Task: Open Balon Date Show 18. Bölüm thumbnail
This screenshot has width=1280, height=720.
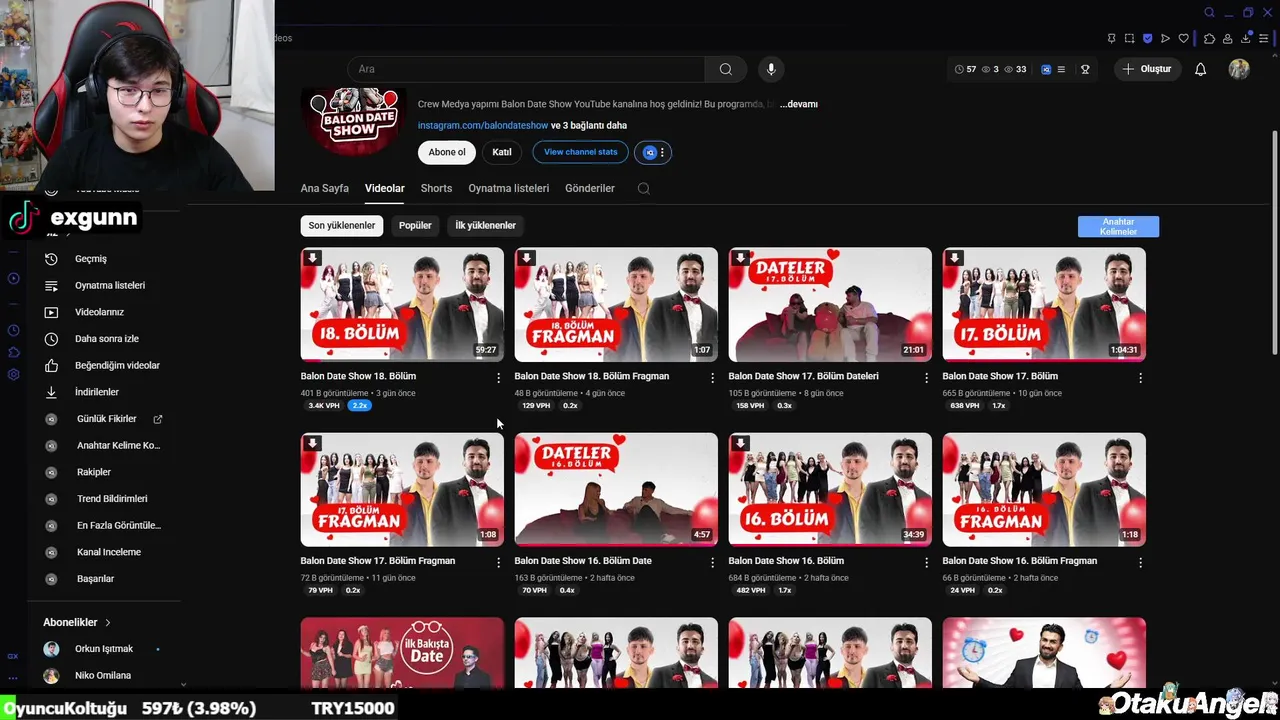Action: (x=402, y=304)
